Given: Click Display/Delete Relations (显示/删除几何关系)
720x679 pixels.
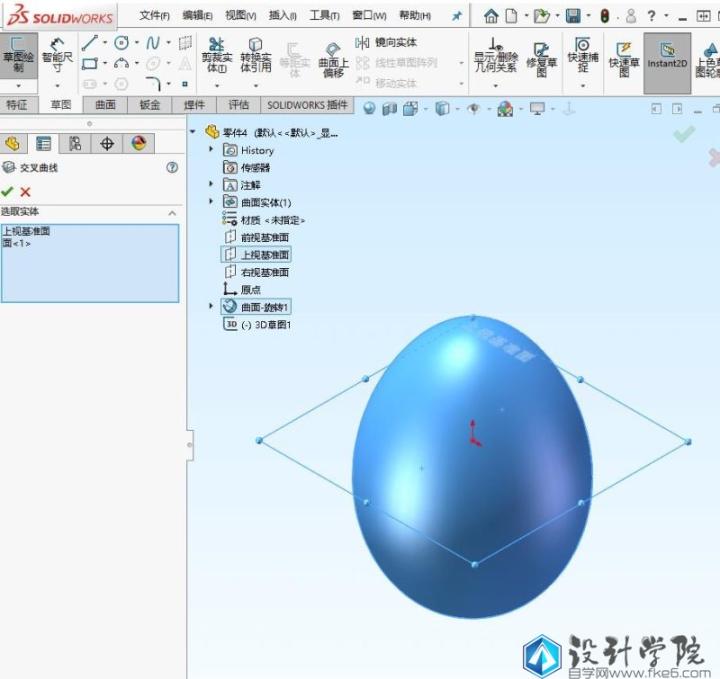Looking at the screenshot, I should point(496,56).
